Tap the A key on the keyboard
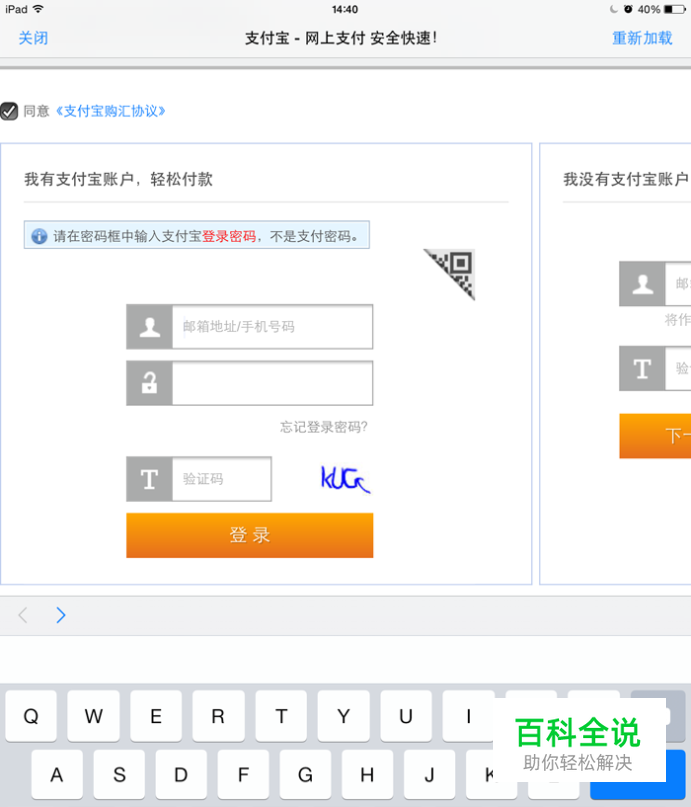The width and height of the screenshot is (691, 807). (57, 775)
